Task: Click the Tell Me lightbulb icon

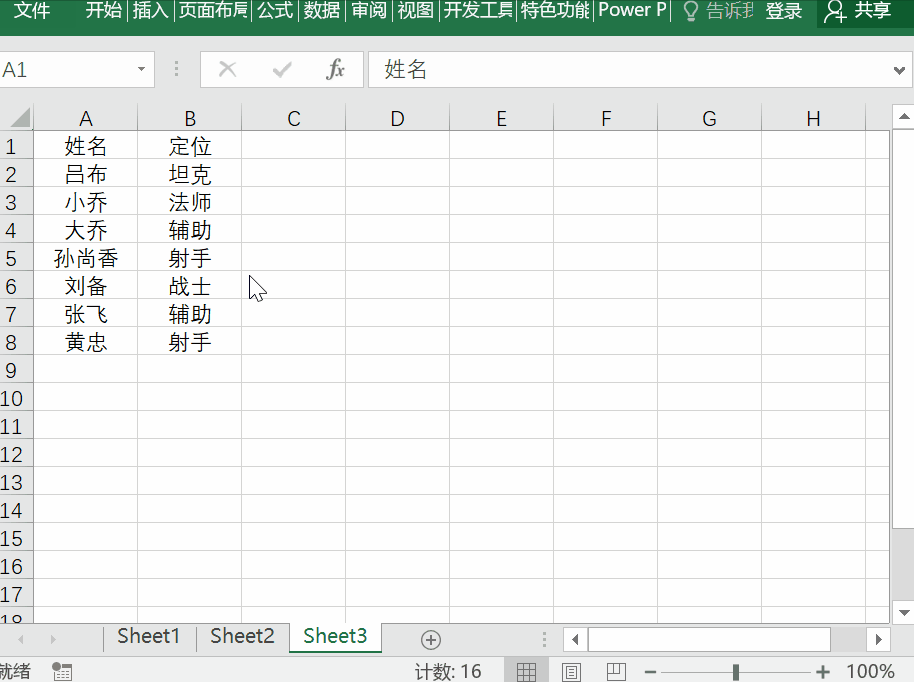Action: (x=690, y=11)
